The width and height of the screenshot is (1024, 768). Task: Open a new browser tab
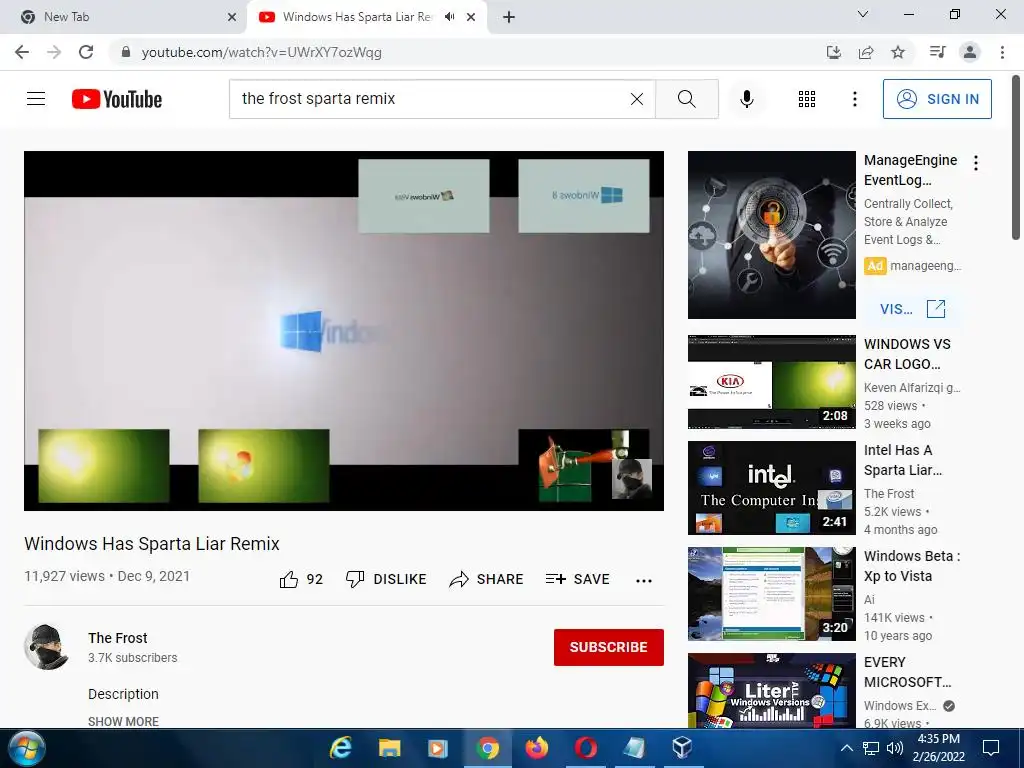click(509, 17)
